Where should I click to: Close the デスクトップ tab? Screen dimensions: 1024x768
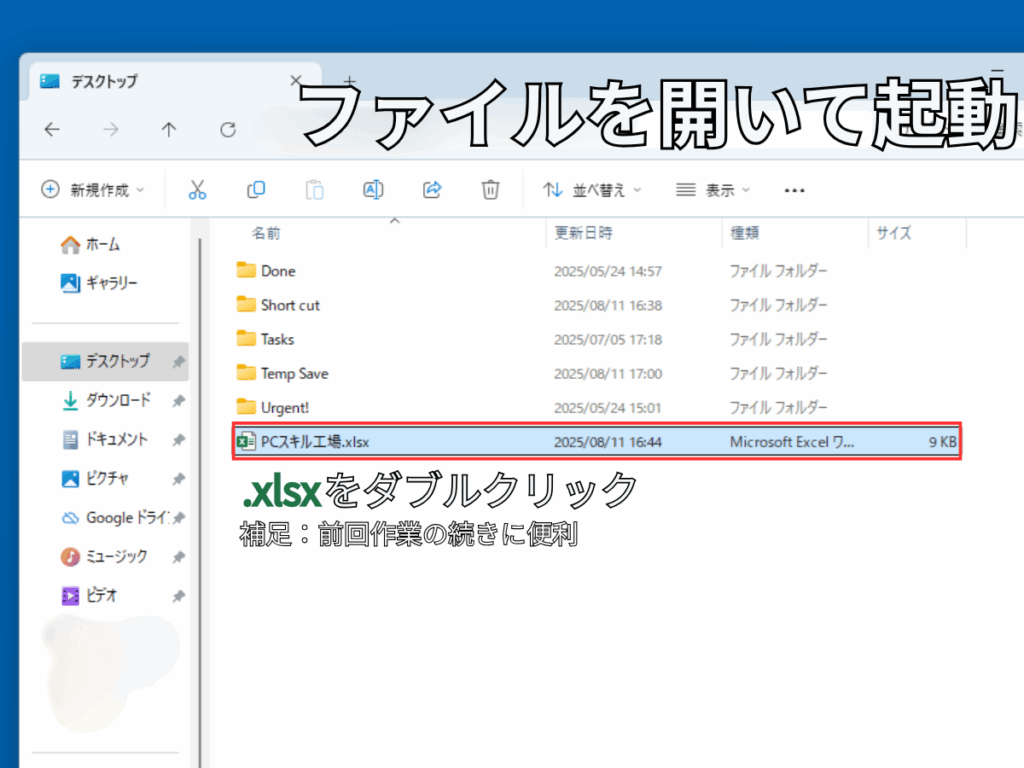click(296, 80)
